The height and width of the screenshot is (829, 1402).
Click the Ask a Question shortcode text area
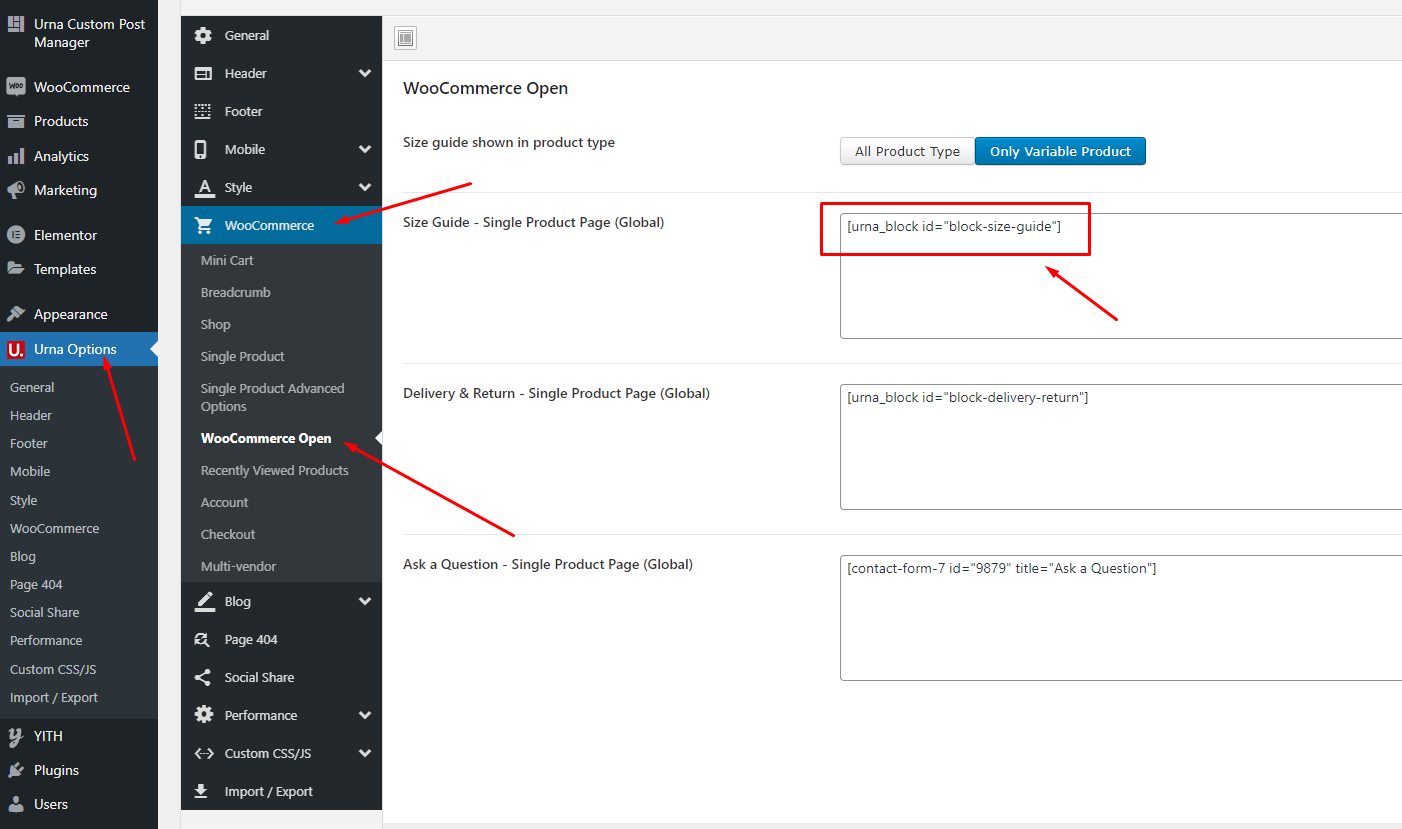coord(1121,618)
